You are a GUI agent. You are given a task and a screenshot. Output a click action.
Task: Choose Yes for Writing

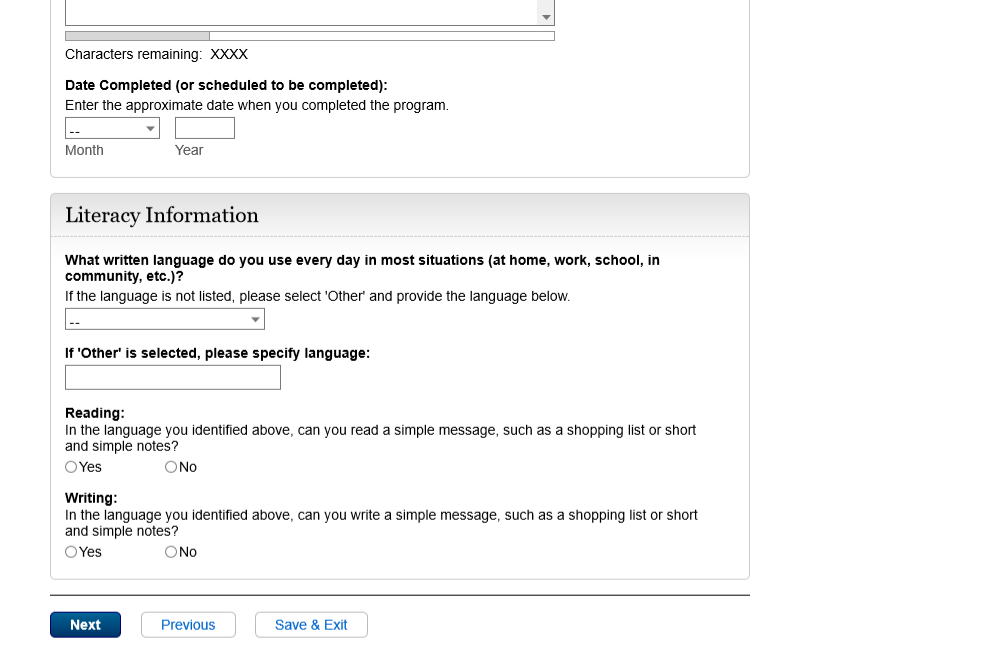tap(71, 552)
